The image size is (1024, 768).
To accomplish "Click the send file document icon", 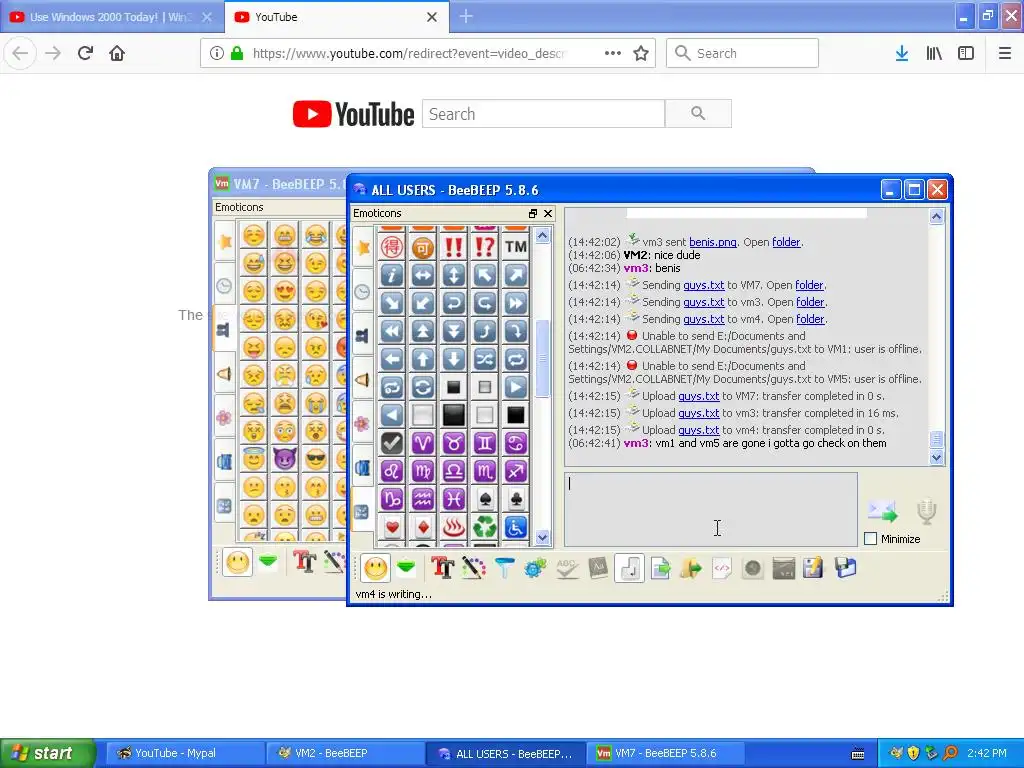I will tap(660, 568).
